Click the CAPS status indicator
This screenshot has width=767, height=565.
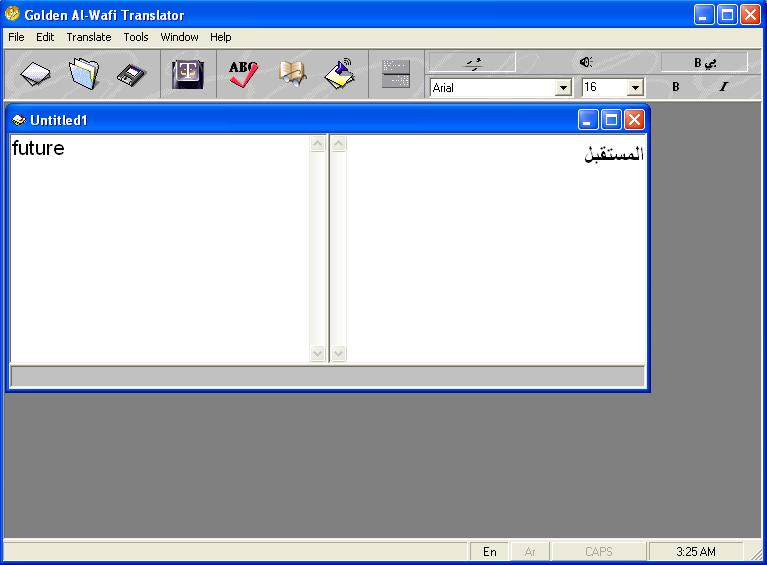coord(599,552)
